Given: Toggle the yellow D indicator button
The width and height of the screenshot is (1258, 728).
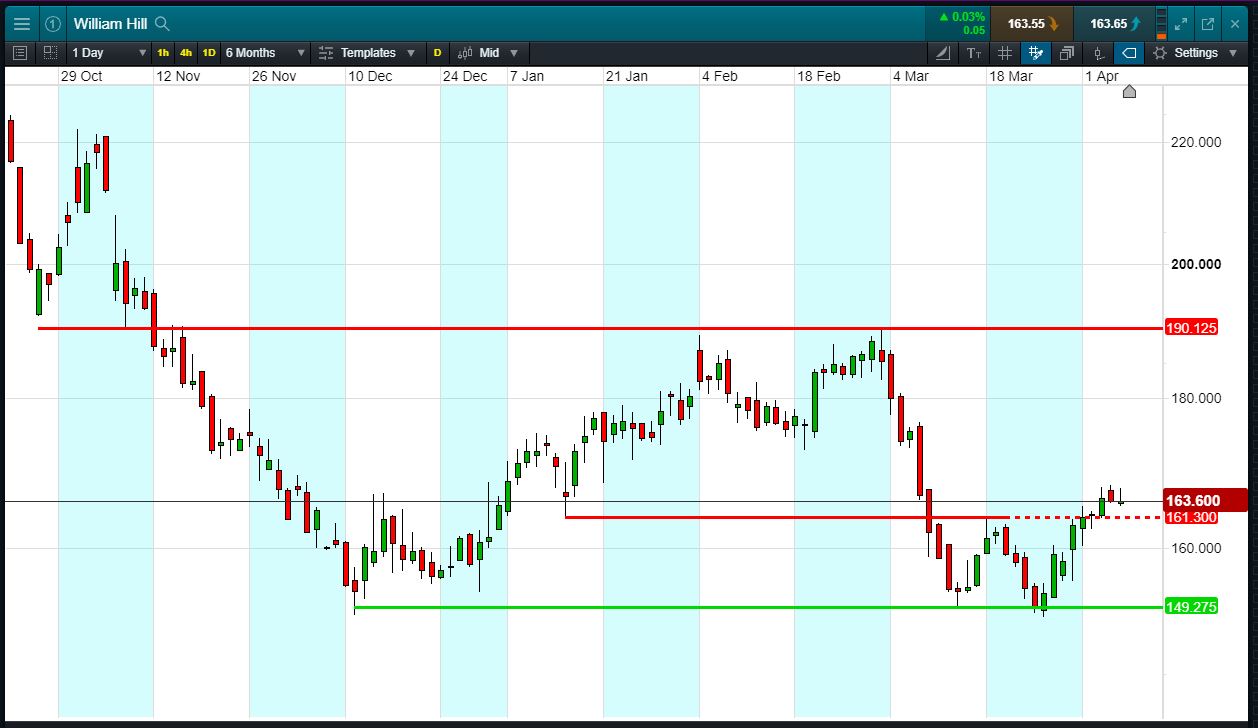Looking at the screenshot, I should coord(437,53).
